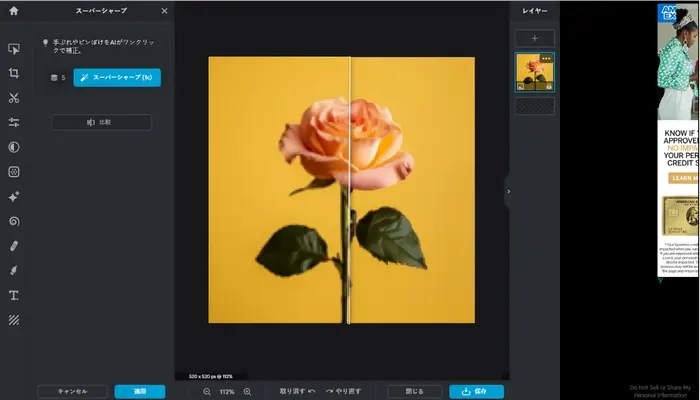Click 取り消す undo
Screen dimensions: 700x400
(297, 392)
